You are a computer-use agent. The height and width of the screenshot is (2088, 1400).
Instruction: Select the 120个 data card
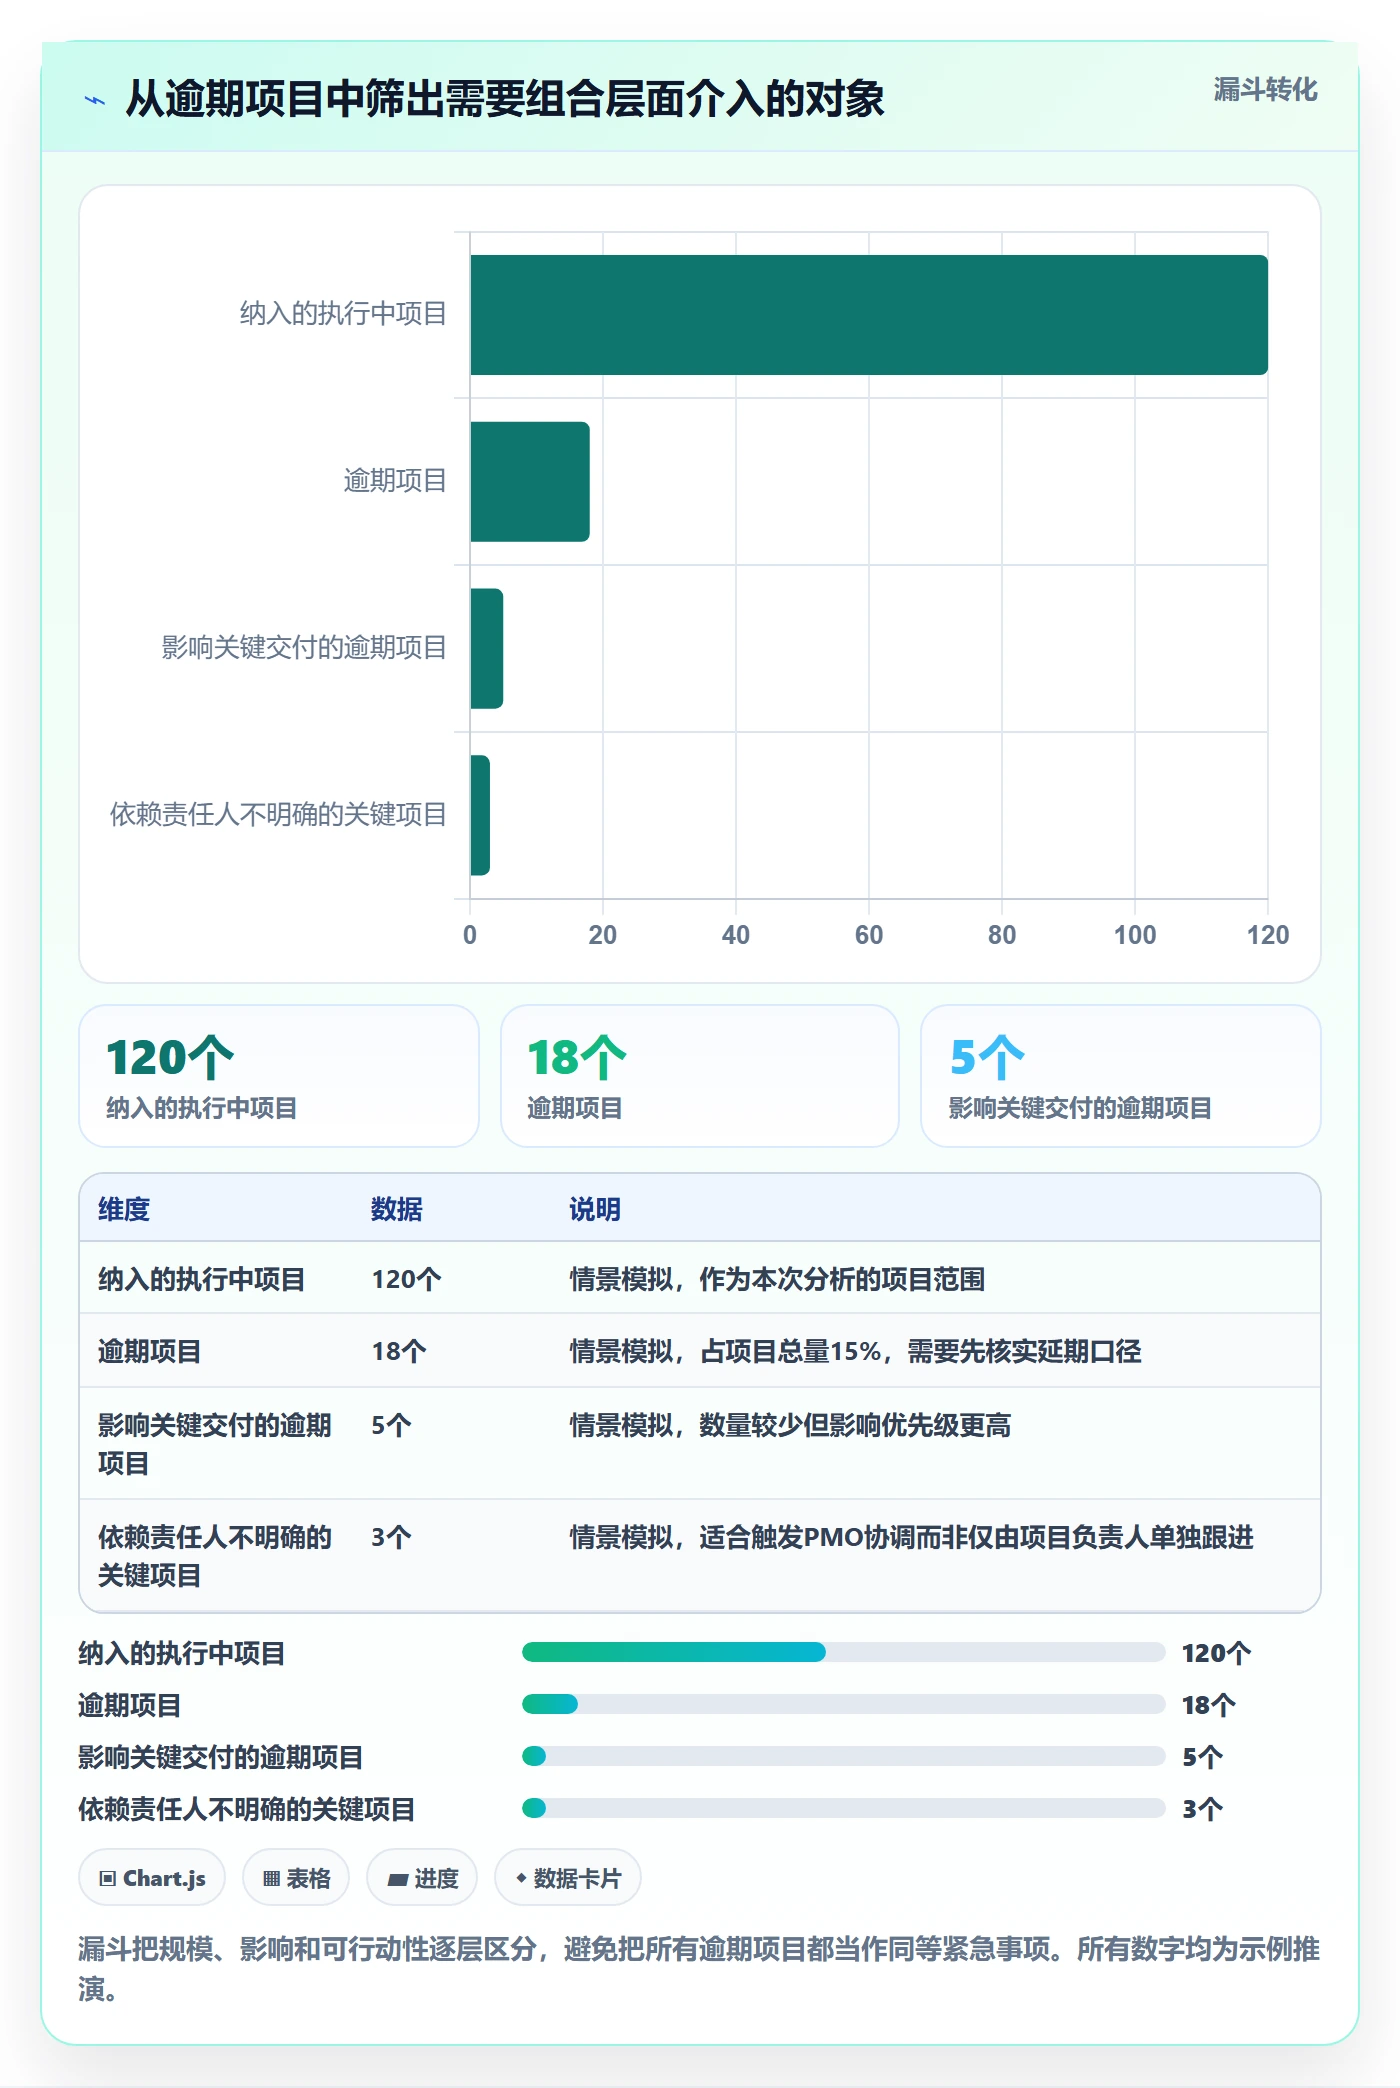pyautogui.click(x=279, y=1076)
